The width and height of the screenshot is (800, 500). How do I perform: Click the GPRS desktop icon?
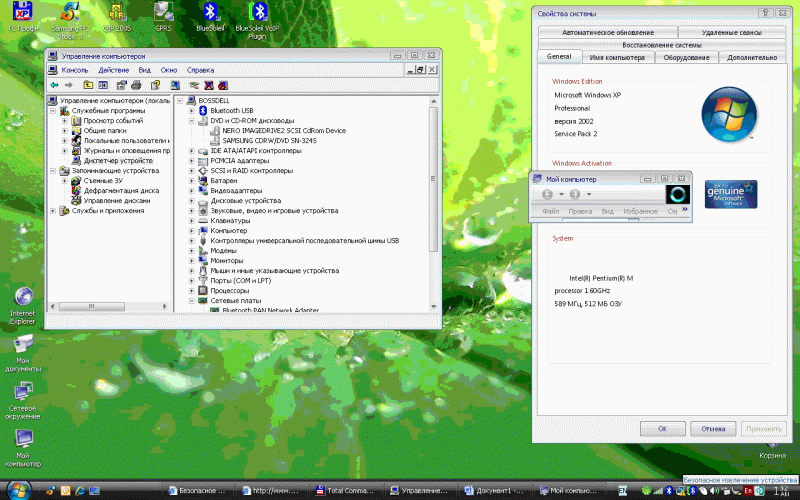163,17
